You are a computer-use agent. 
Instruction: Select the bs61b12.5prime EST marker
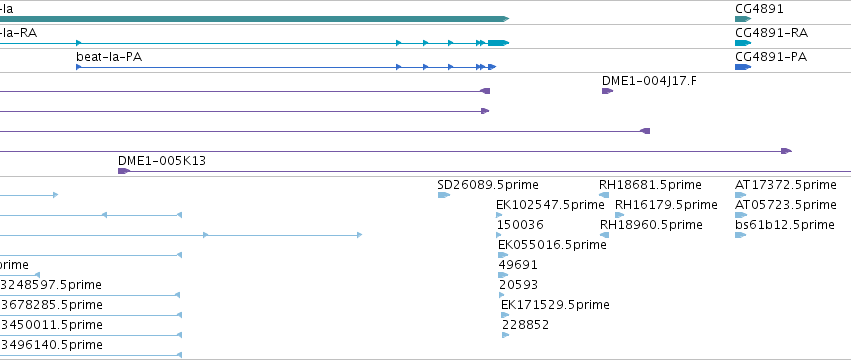[741, 235]
